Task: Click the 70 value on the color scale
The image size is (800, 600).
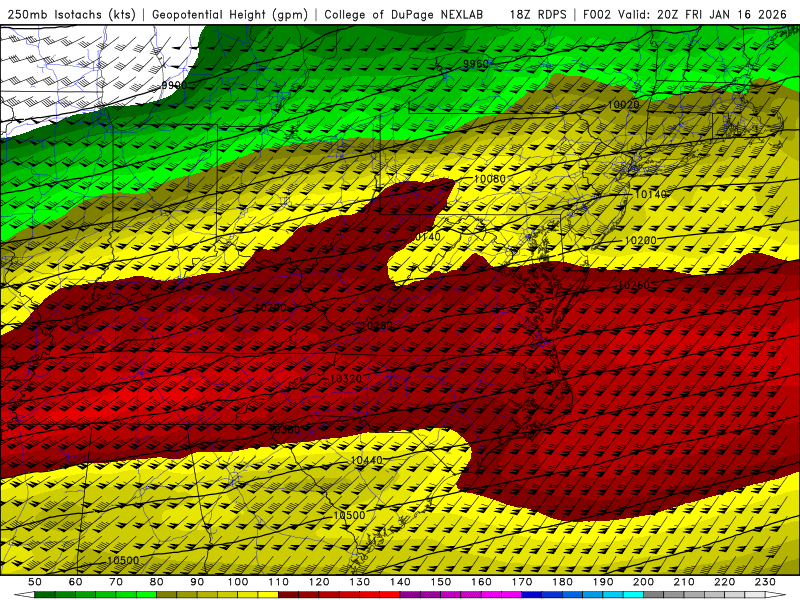Action: 116,582
